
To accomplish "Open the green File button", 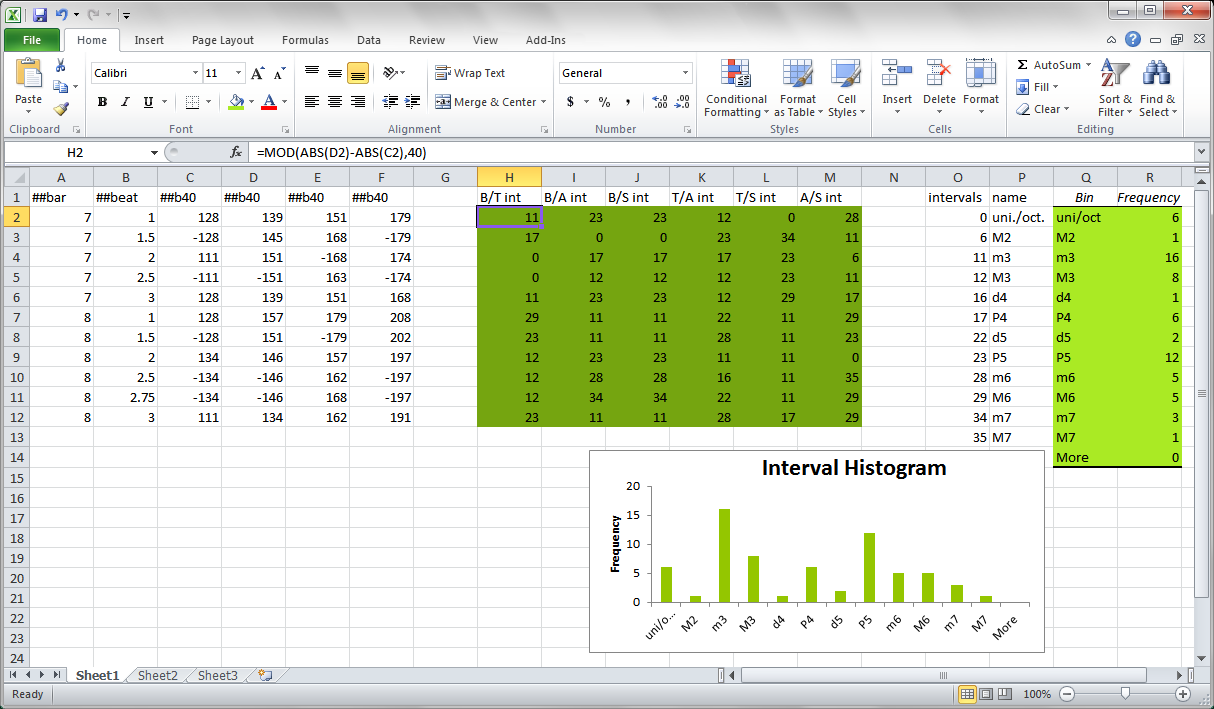I will pyautogui.click(x=31, y=40).
